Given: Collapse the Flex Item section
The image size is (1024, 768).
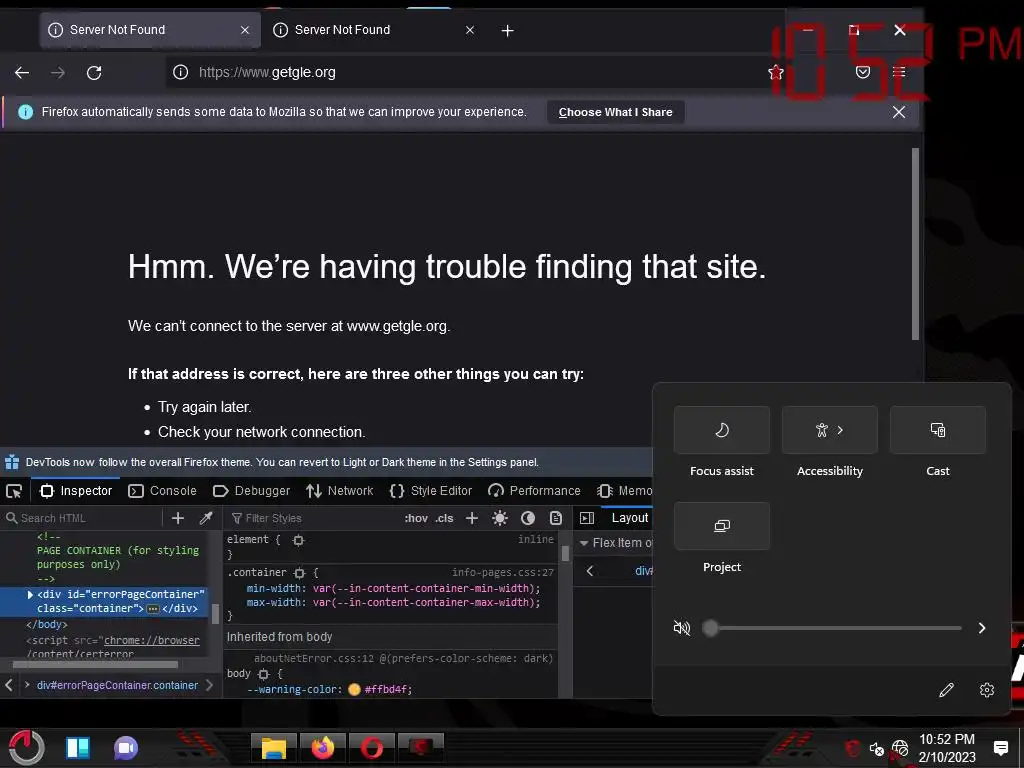Looking at the screenshot, I should point(584,543).
